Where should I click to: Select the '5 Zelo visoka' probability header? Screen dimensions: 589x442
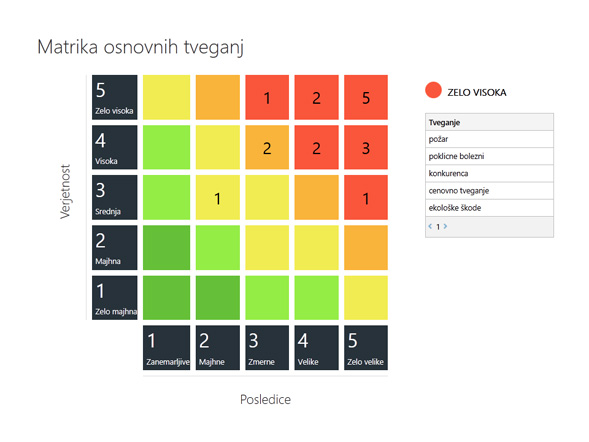point(115,97)
